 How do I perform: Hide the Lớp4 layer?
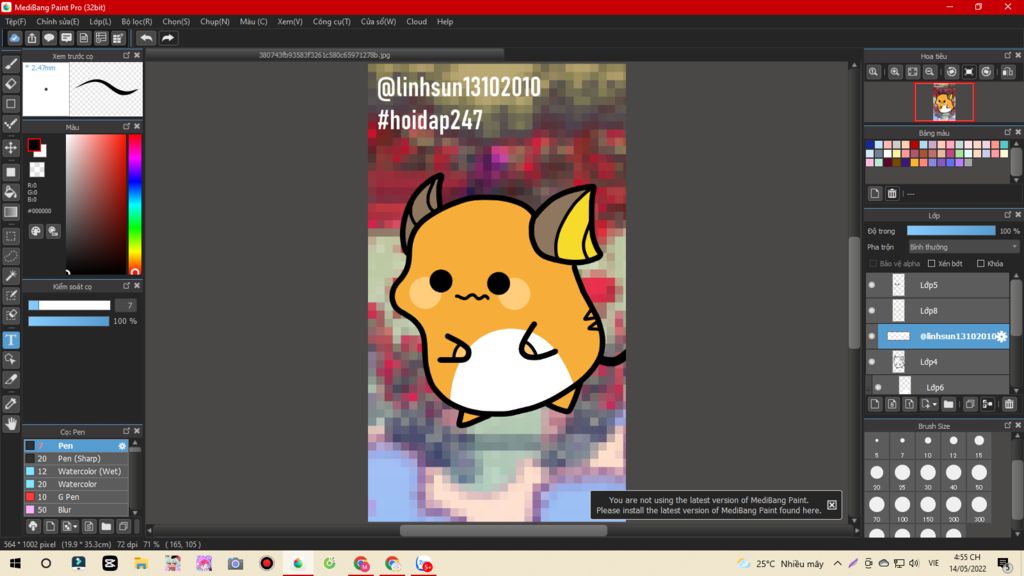click(x=872, y=362)
